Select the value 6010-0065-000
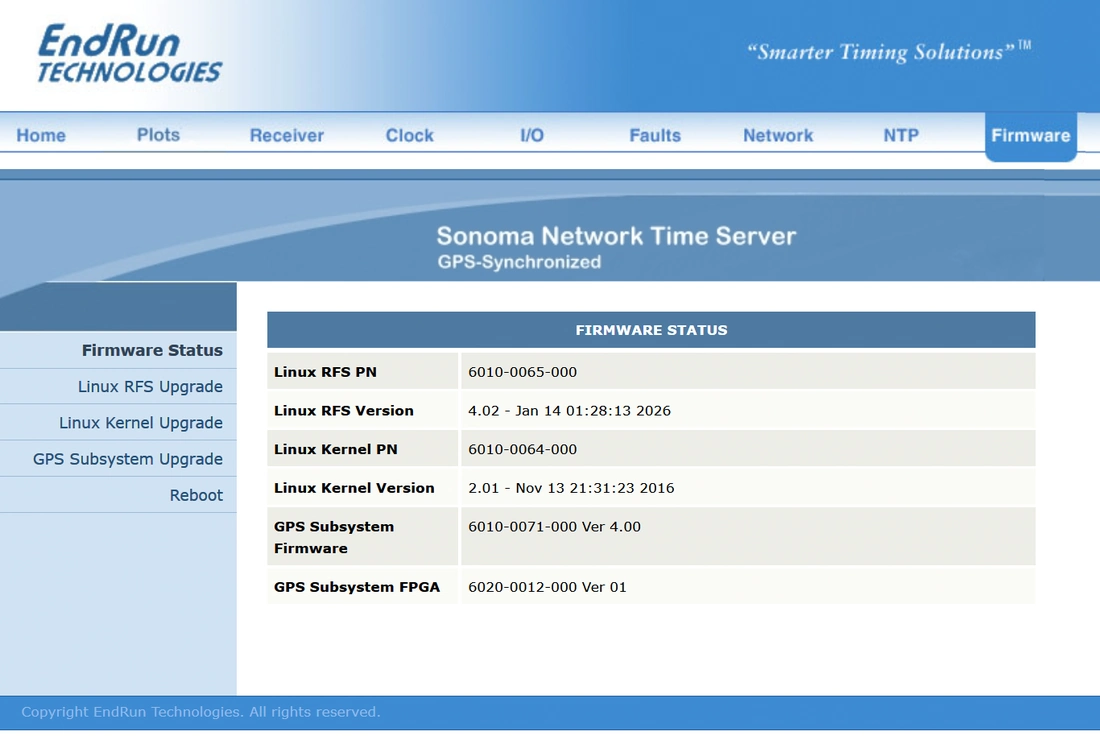The height and width of the screenshot is (744, 1100). pos(523,372)
